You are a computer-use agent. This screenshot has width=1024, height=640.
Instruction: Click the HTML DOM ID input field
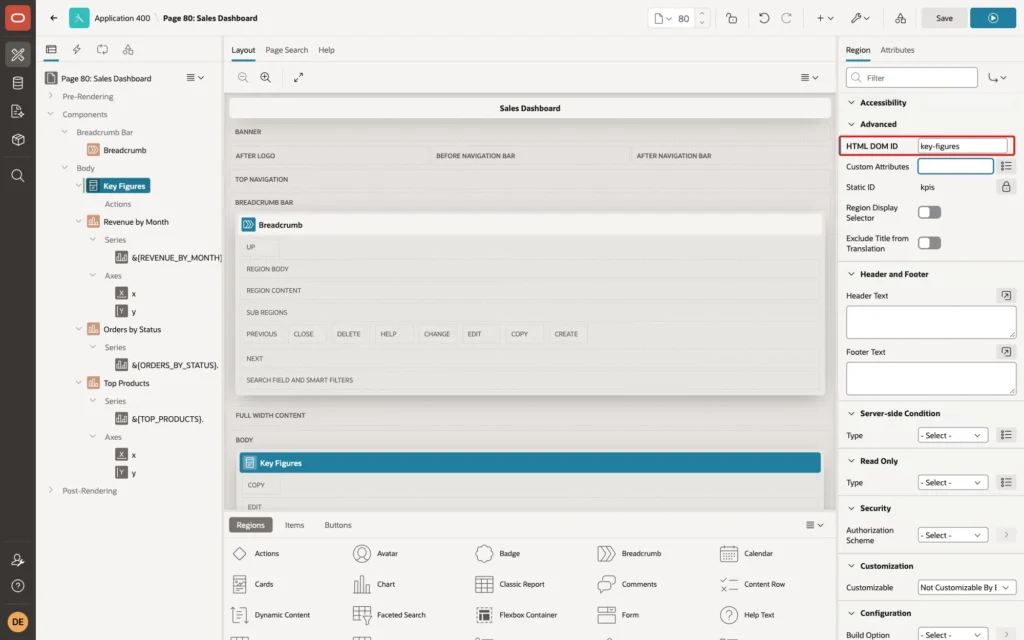click(963, 146)
